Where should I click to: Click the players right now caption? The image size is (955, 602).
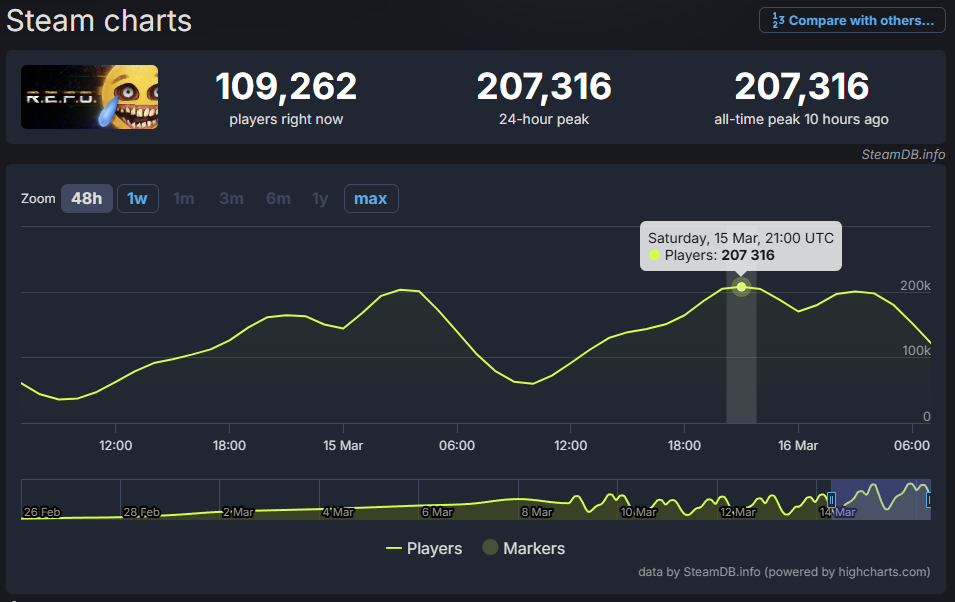coord(286,119)
